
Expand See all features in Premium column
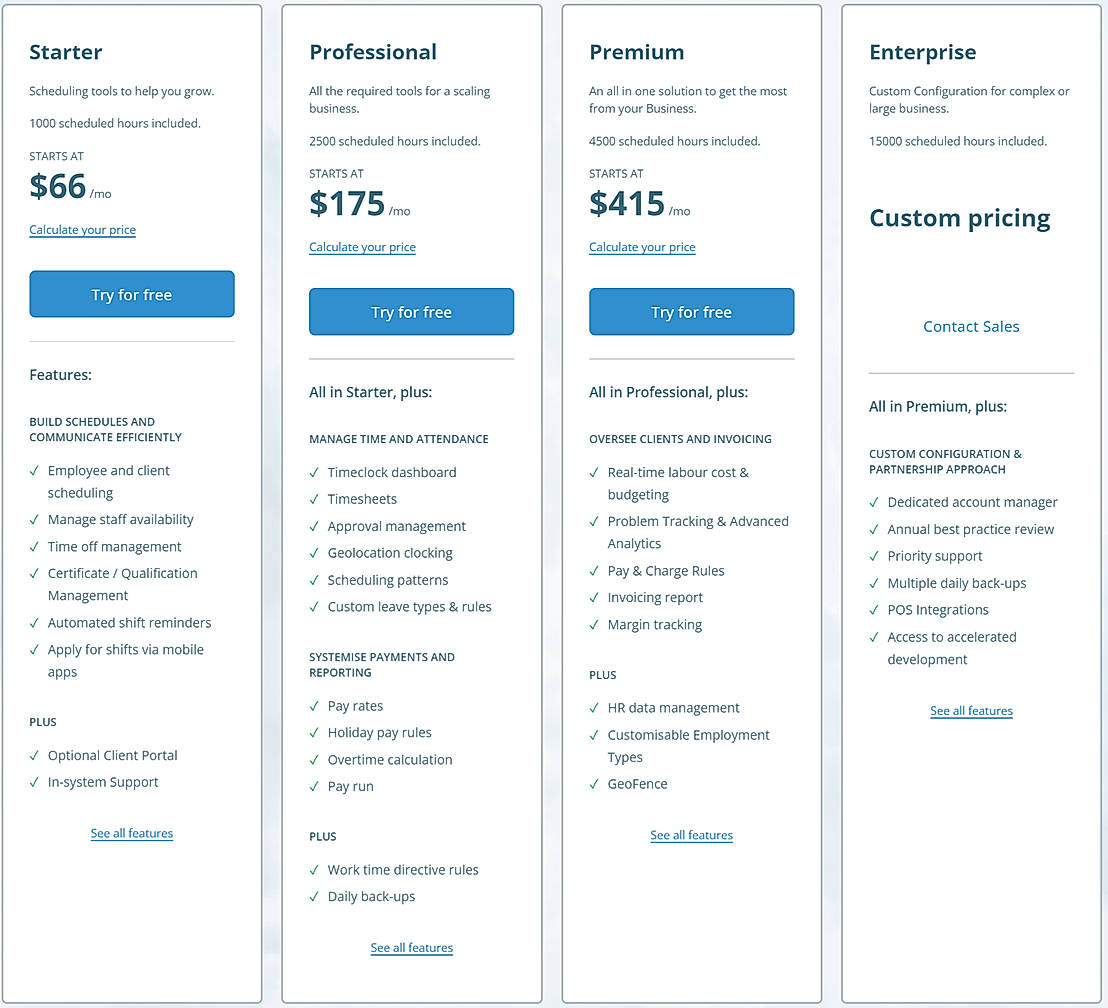(691, 835)
